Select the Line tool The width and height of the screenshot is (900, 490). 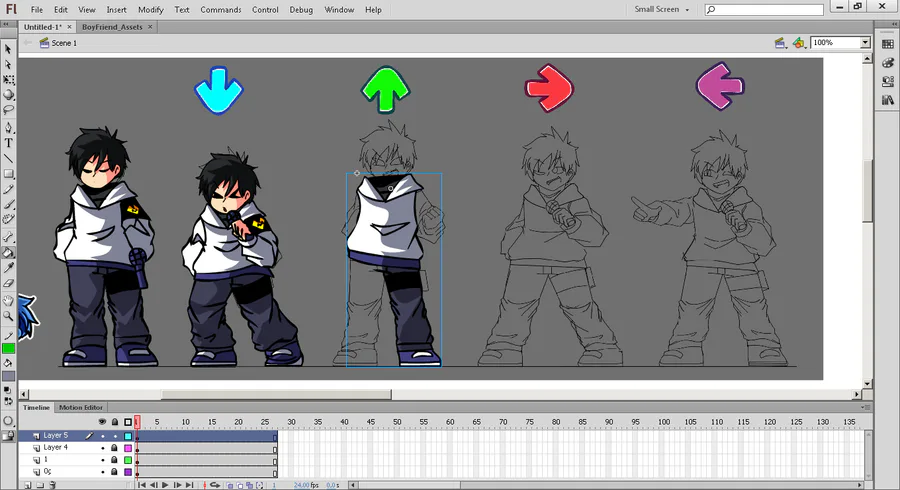click(x=9, y=158)
